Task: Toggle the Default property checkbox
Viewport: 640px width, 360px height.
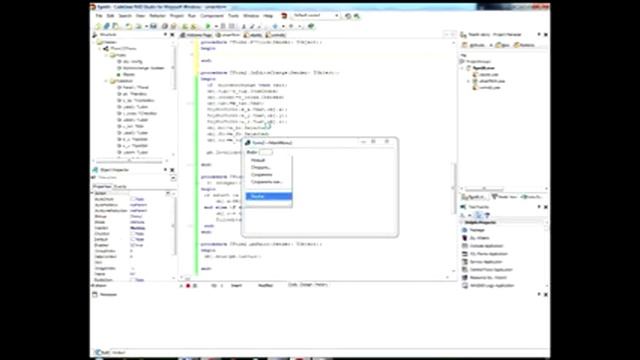Action: click(x=133, y=240)
